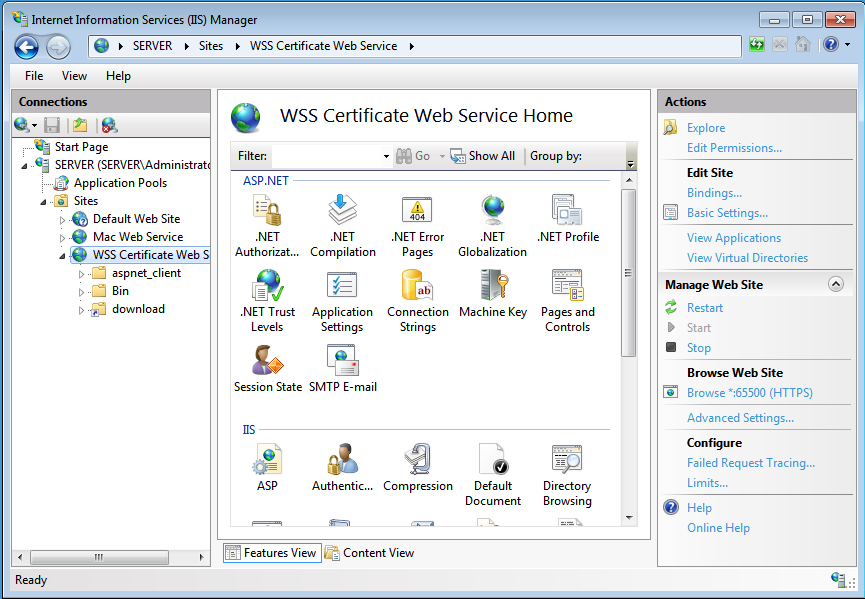Click the Forward navigation arrow
This screenshot has height=599, width=865.
[x=58, y=47]
